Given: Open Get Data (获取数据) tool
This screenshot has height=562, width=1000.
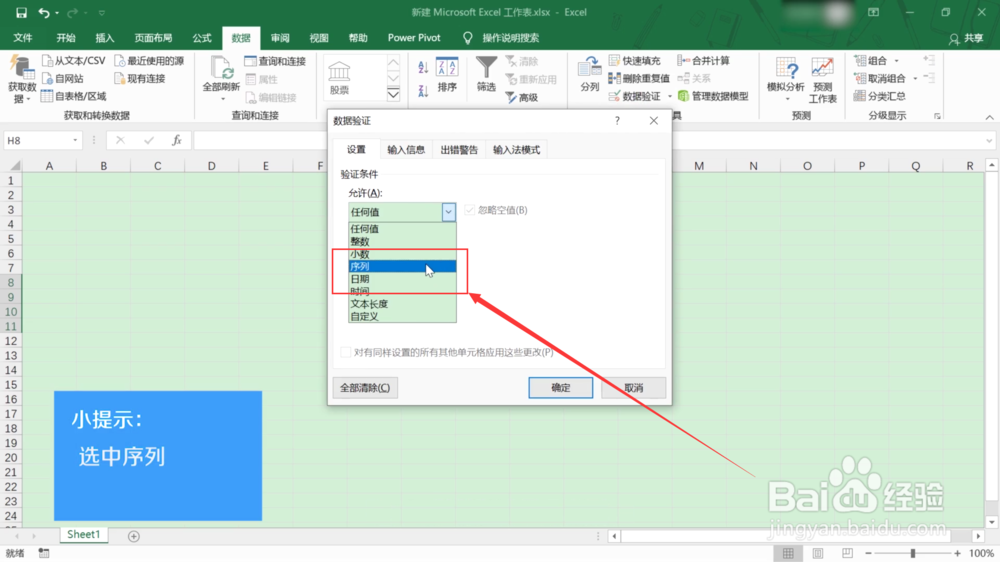Looking at the screenshot, I should pos(21,79).
